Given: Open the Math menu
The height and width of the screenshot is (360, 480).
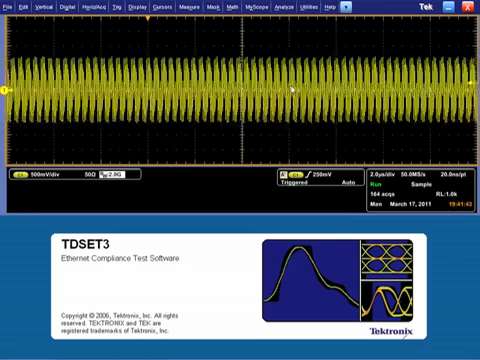Looking at the screenshot, I should (x=232, y=7).
